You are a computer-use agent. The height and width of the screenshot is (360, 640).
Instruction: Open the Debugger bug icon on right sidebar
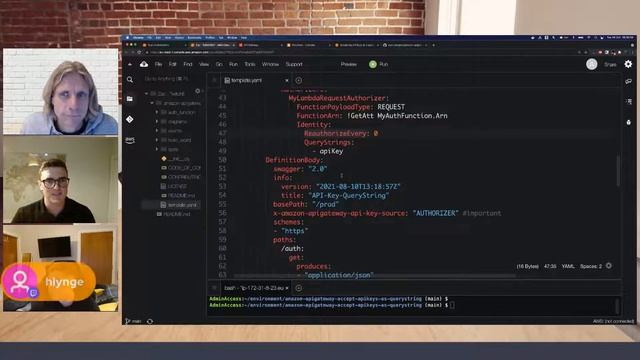(x=629, y=122)
